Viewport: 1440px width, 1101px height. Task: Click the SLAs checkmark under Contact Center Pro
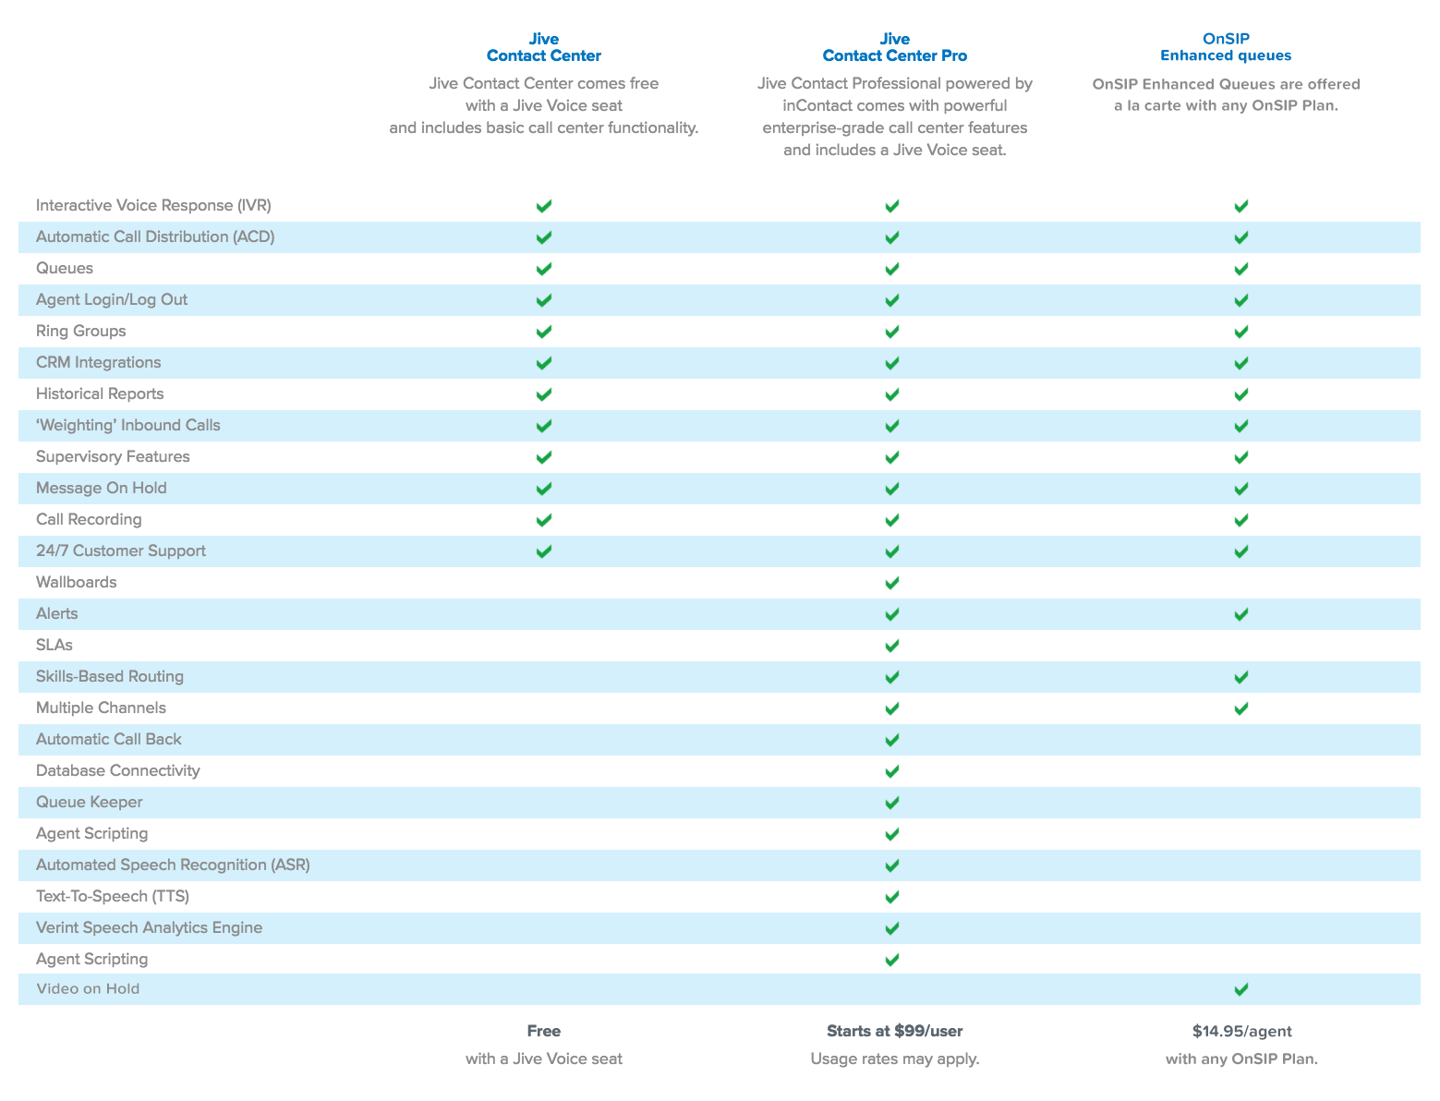(x=892, y=646)
